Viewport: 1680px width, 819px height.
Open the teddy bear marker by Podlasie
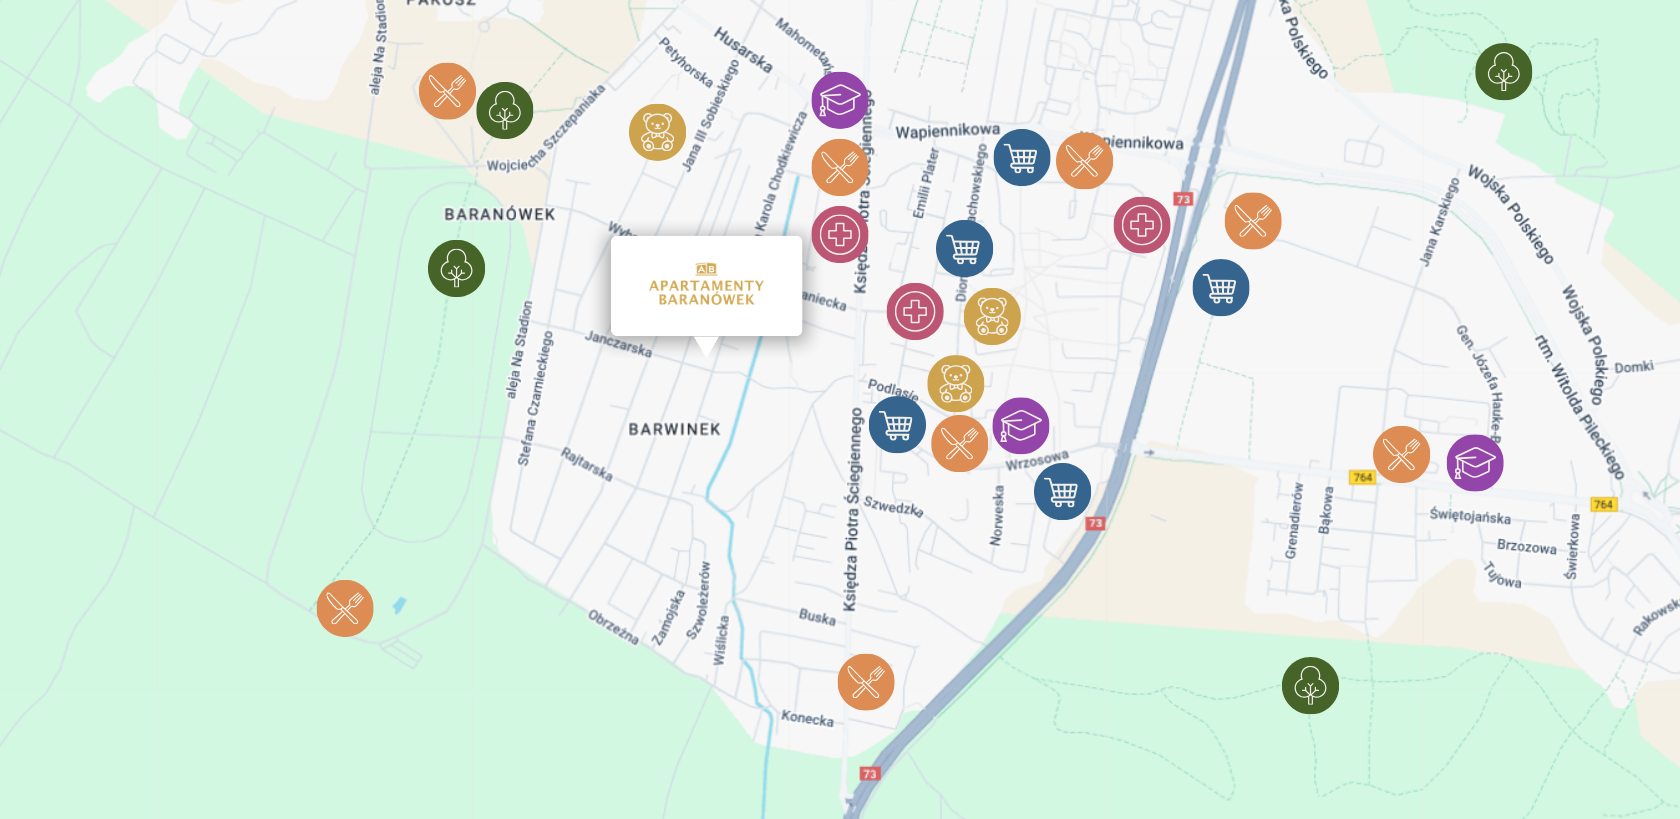click(956, 383)
